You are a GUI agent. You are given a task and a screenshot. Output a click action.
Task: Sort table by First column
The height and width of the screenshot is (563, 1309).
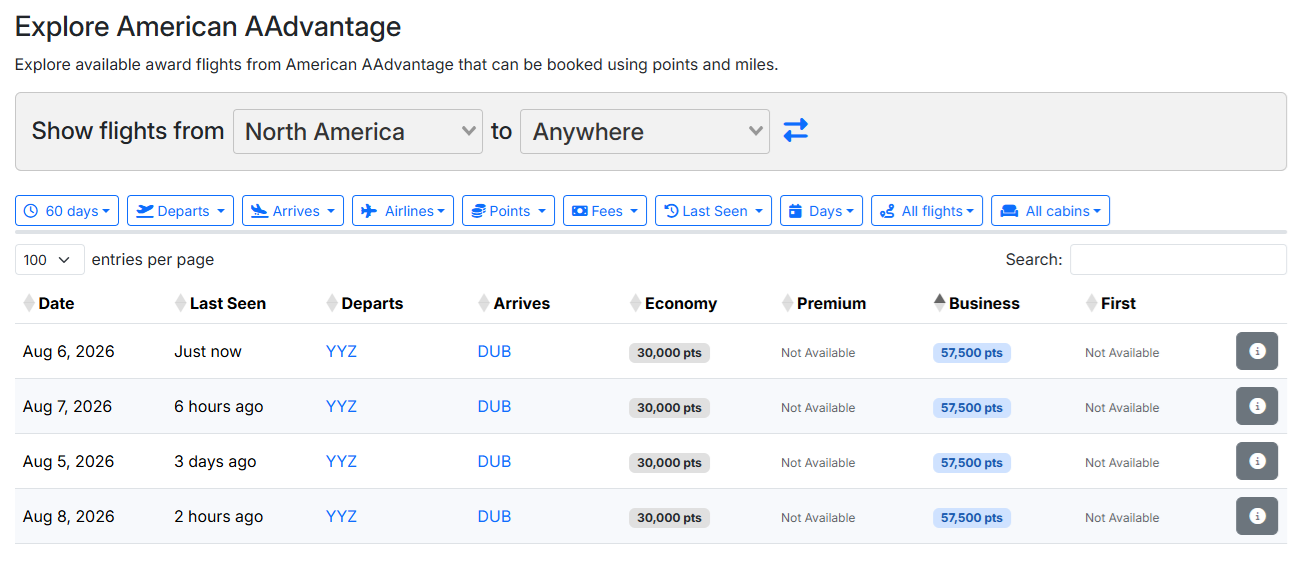click(x=1111, y=303)
